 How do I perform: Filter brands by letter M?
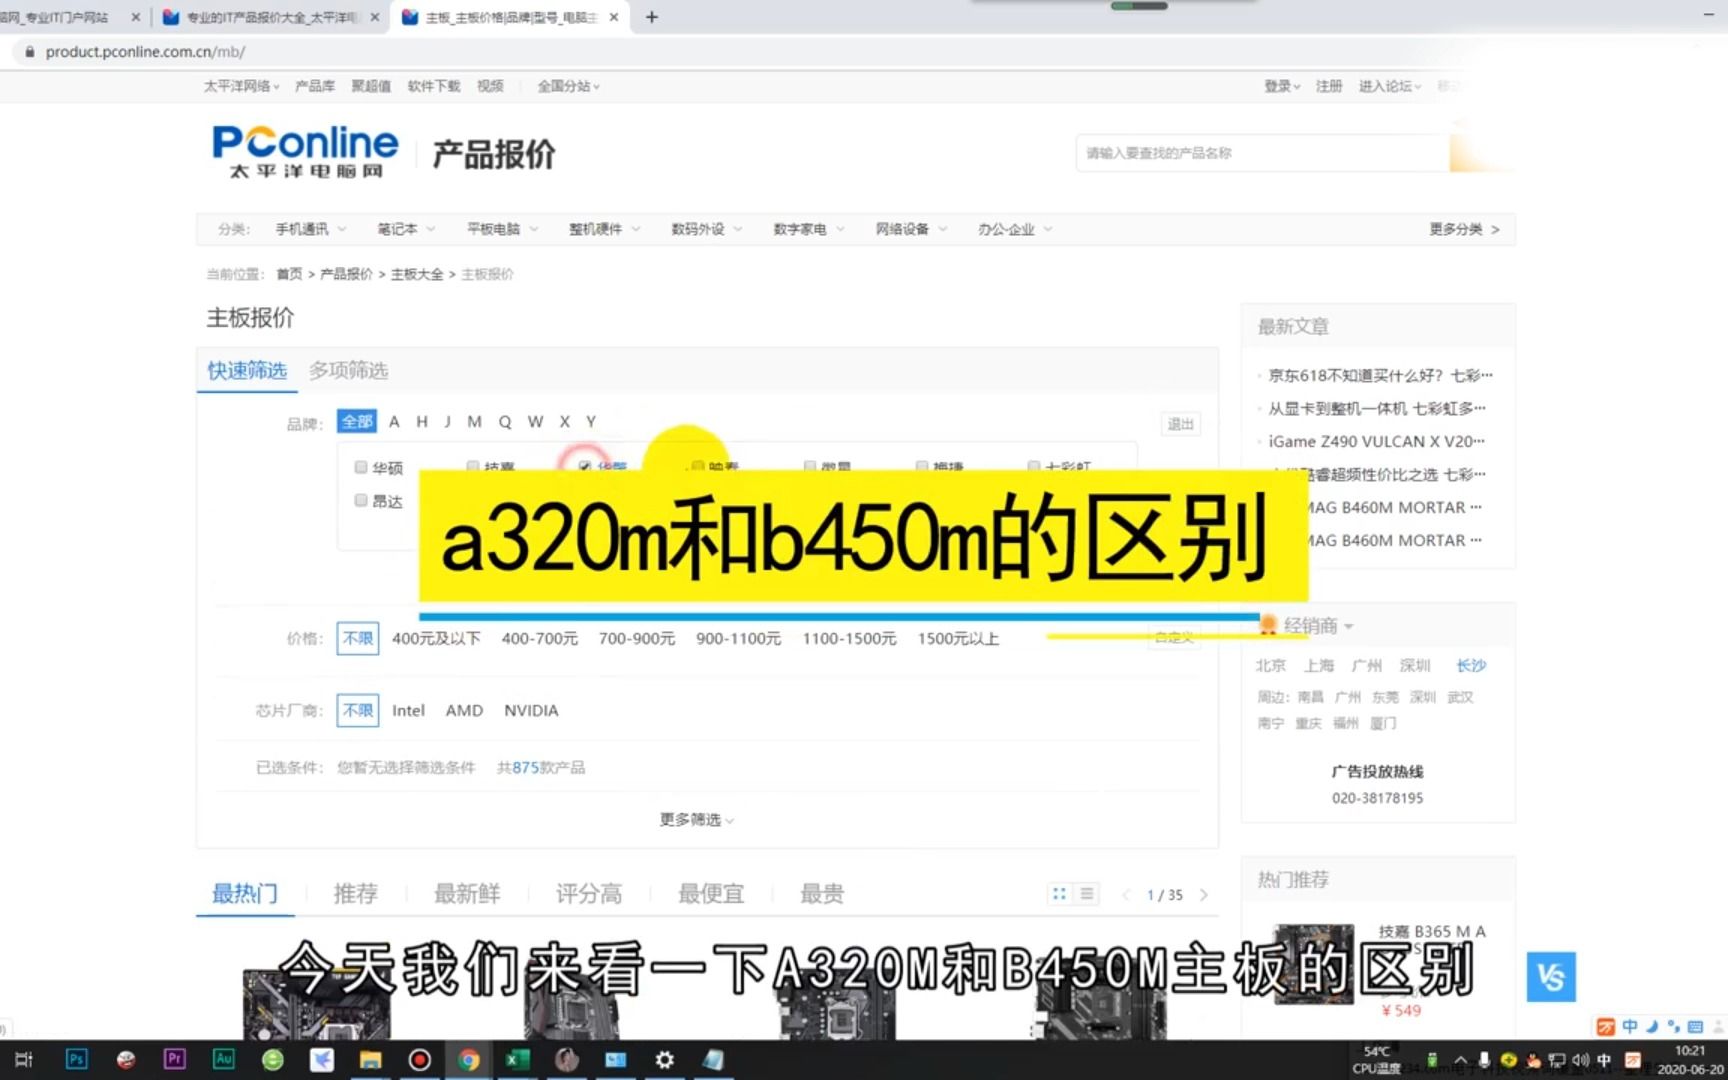474,421
